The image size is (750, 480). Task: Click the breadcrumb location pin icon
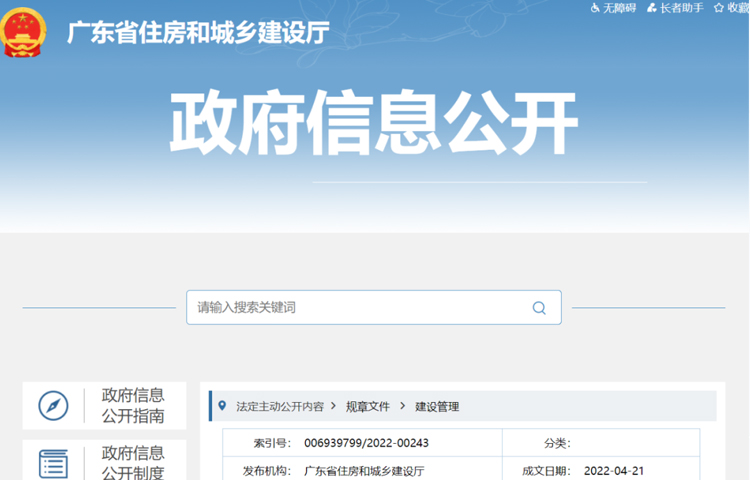click(222, 406)
